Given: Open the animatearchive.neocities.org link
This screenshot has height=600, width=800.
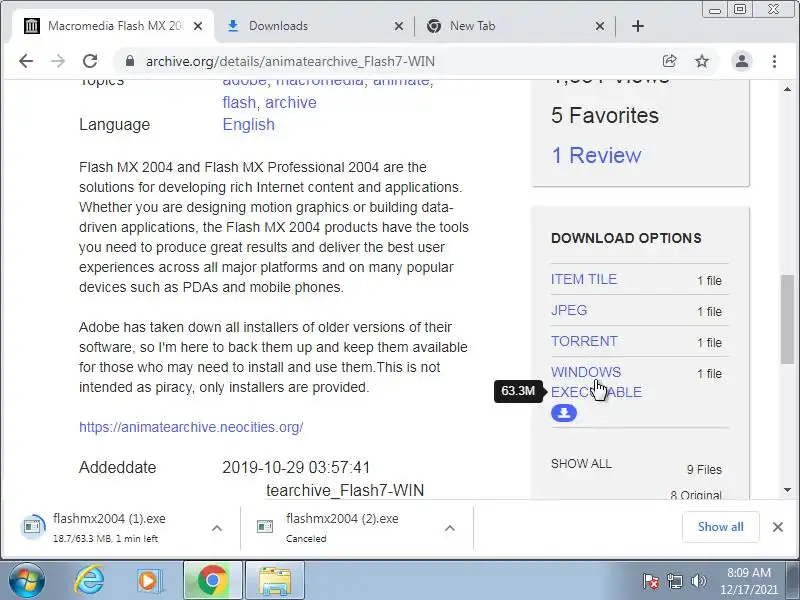Looking at the screenshot, I should [191, 427].
